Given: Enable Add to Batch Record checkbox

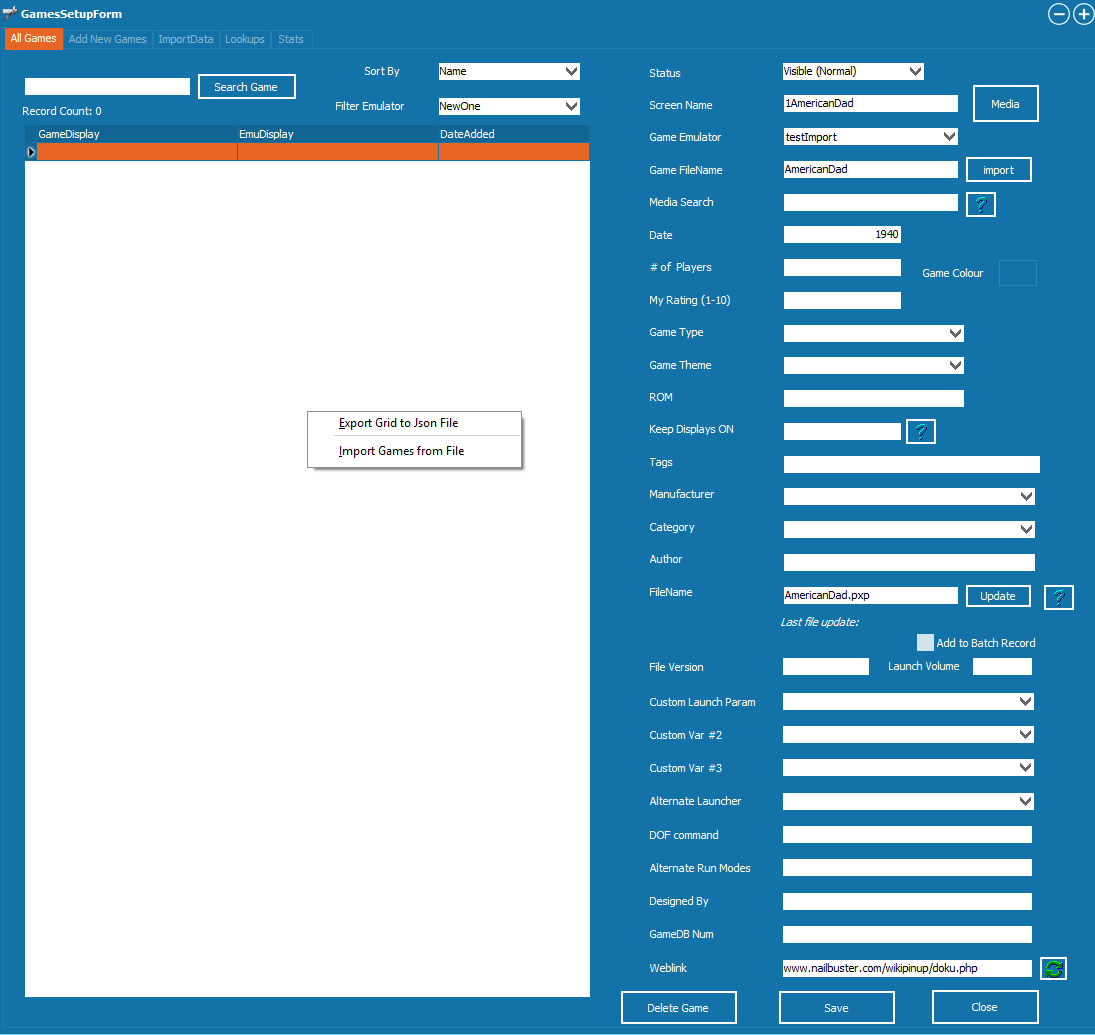Looking at the screenshot, I should pos(925,643).
